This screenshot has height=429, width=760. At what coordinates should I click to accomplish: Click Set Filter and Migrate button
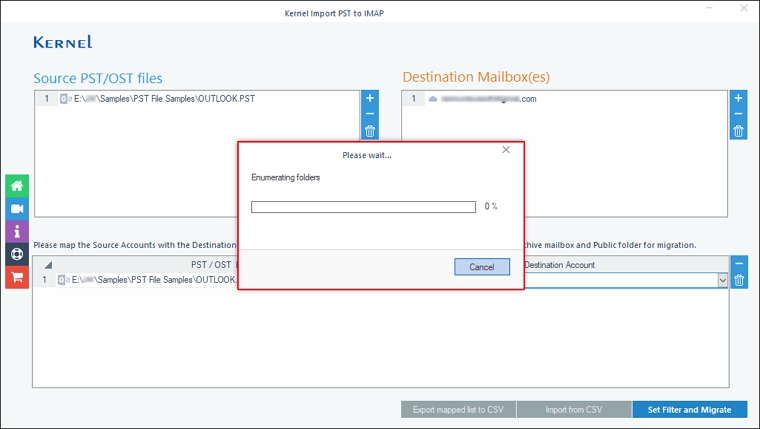point(689,410)
